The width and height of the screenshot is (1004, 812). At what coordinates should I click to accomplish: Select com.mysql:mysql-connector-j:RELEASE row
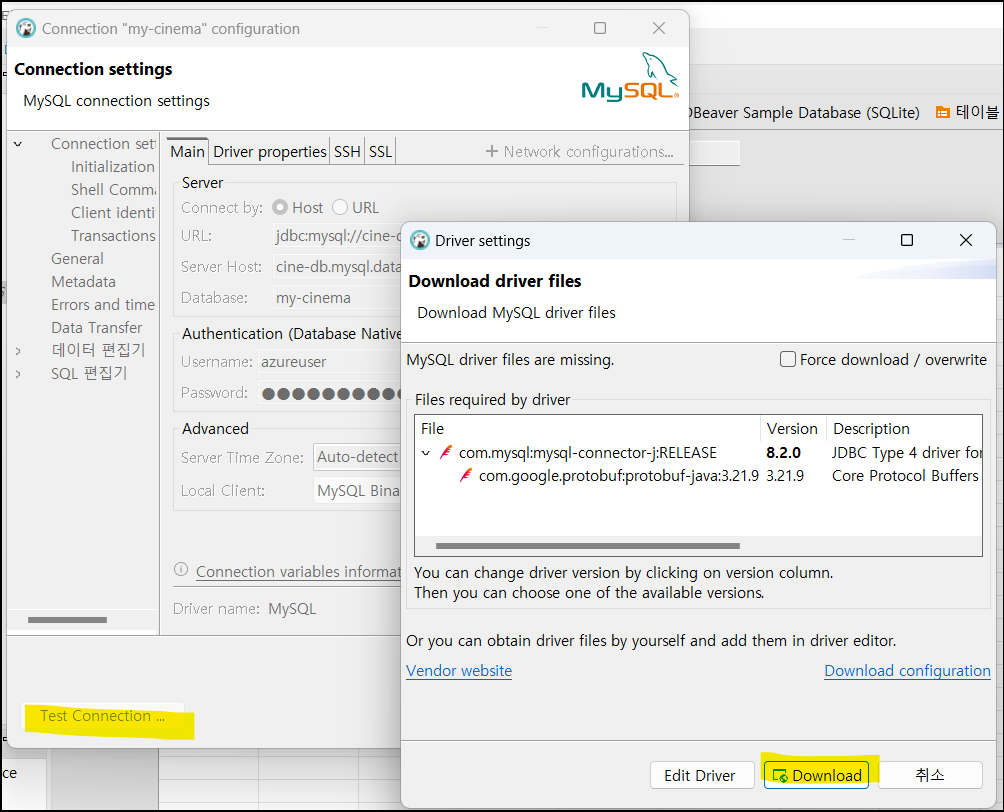coord(587,453)
